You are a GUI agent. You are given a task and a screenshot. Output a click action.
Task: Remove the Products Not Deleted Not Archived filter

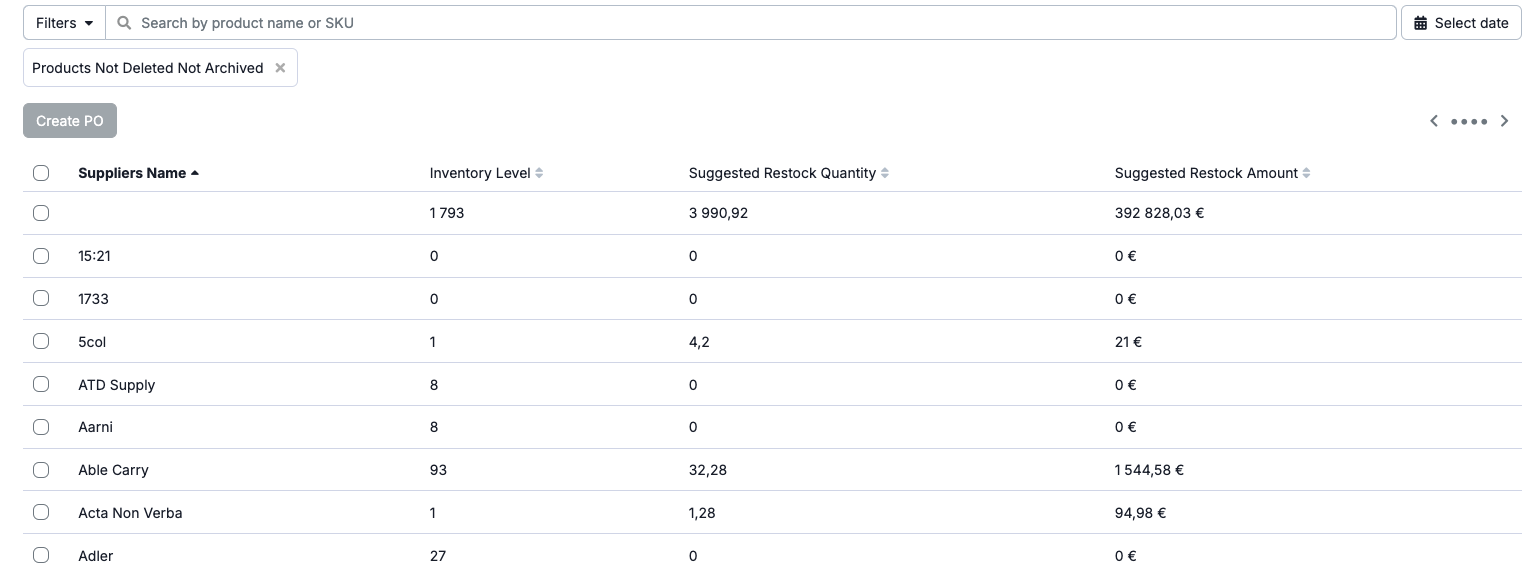point(280,68)
